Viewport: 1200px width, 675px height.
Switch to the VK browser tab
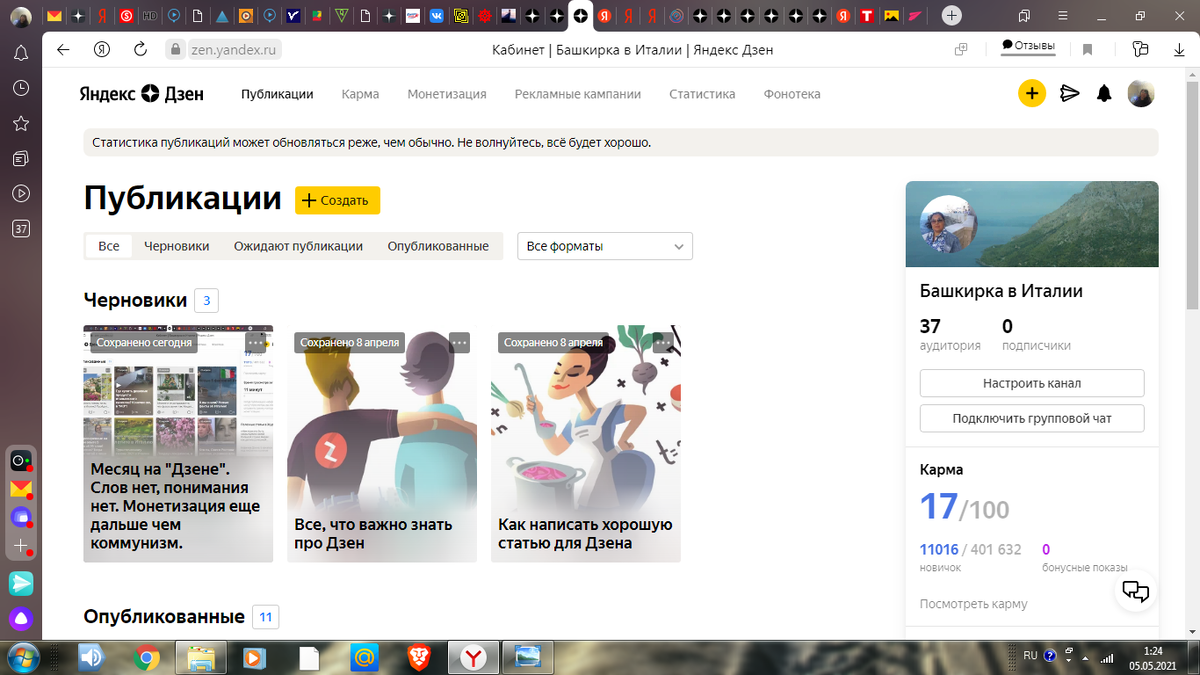437,16
